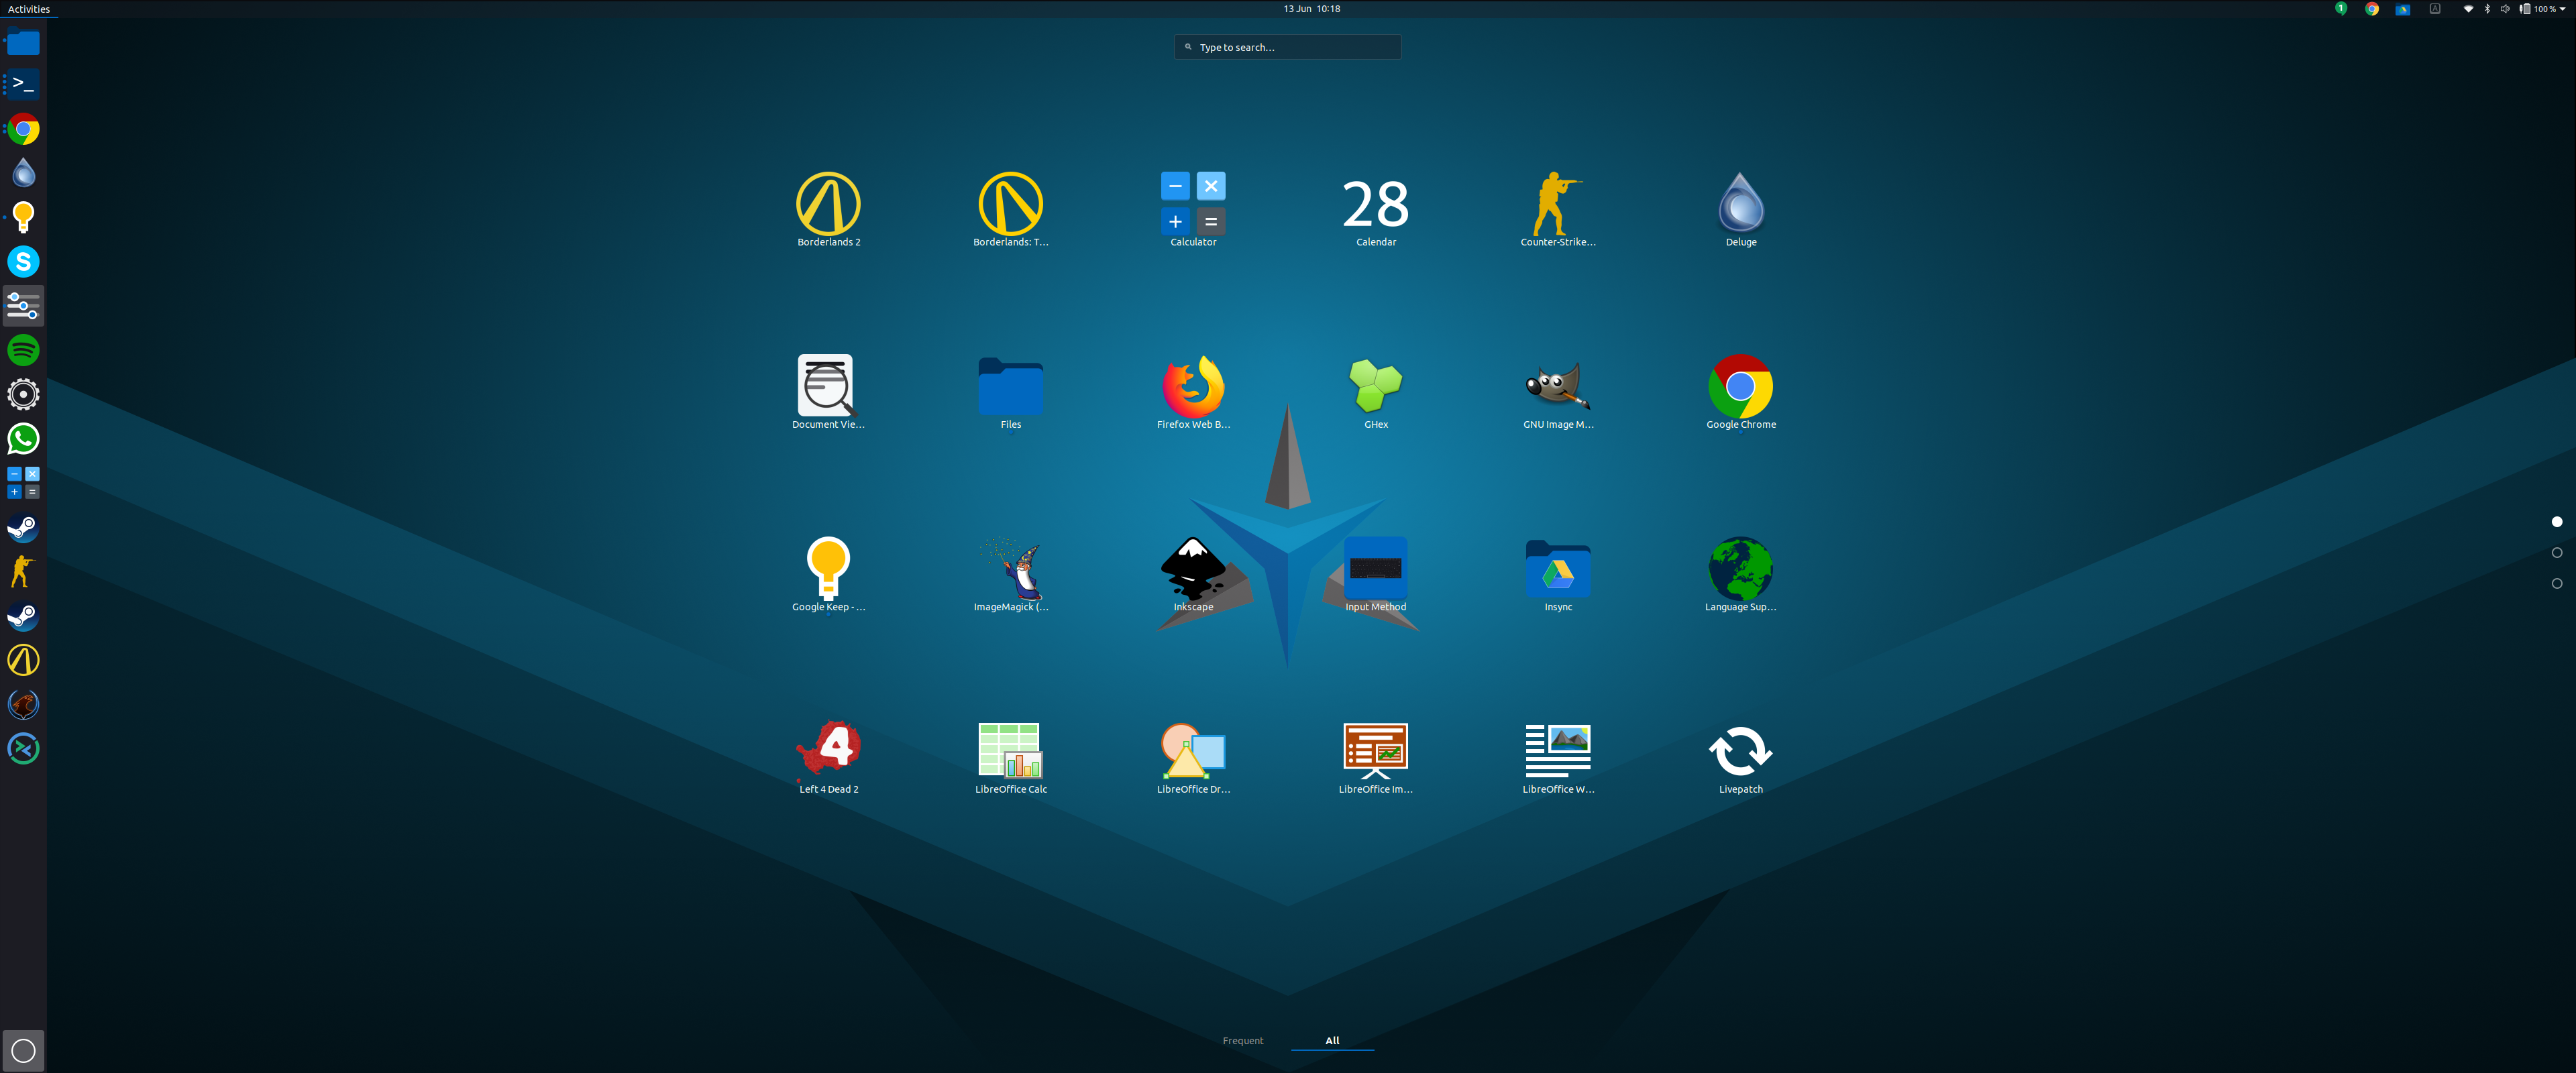Click the Wi-Fi status icon
The width and height of the screenshot is (2576, 1073).
click(2467, 9)
